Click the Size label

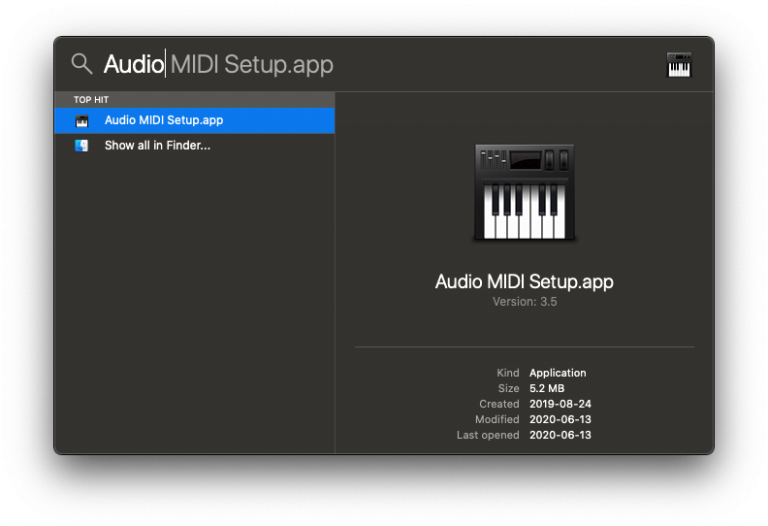coord(508,388)
